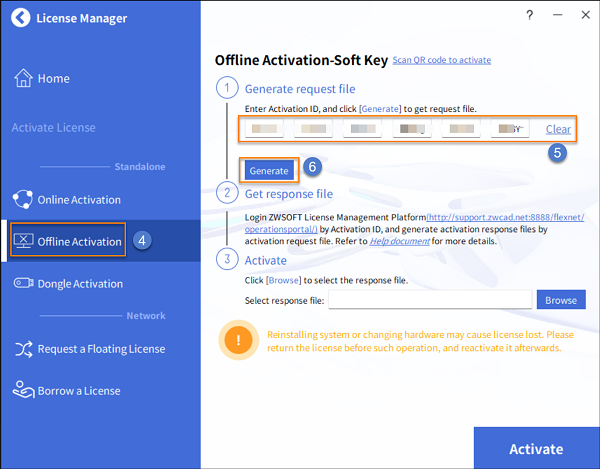This screenshot has height=469, width=600.
Task: Click the Online Activation circular icon
Action: [23, 199]
